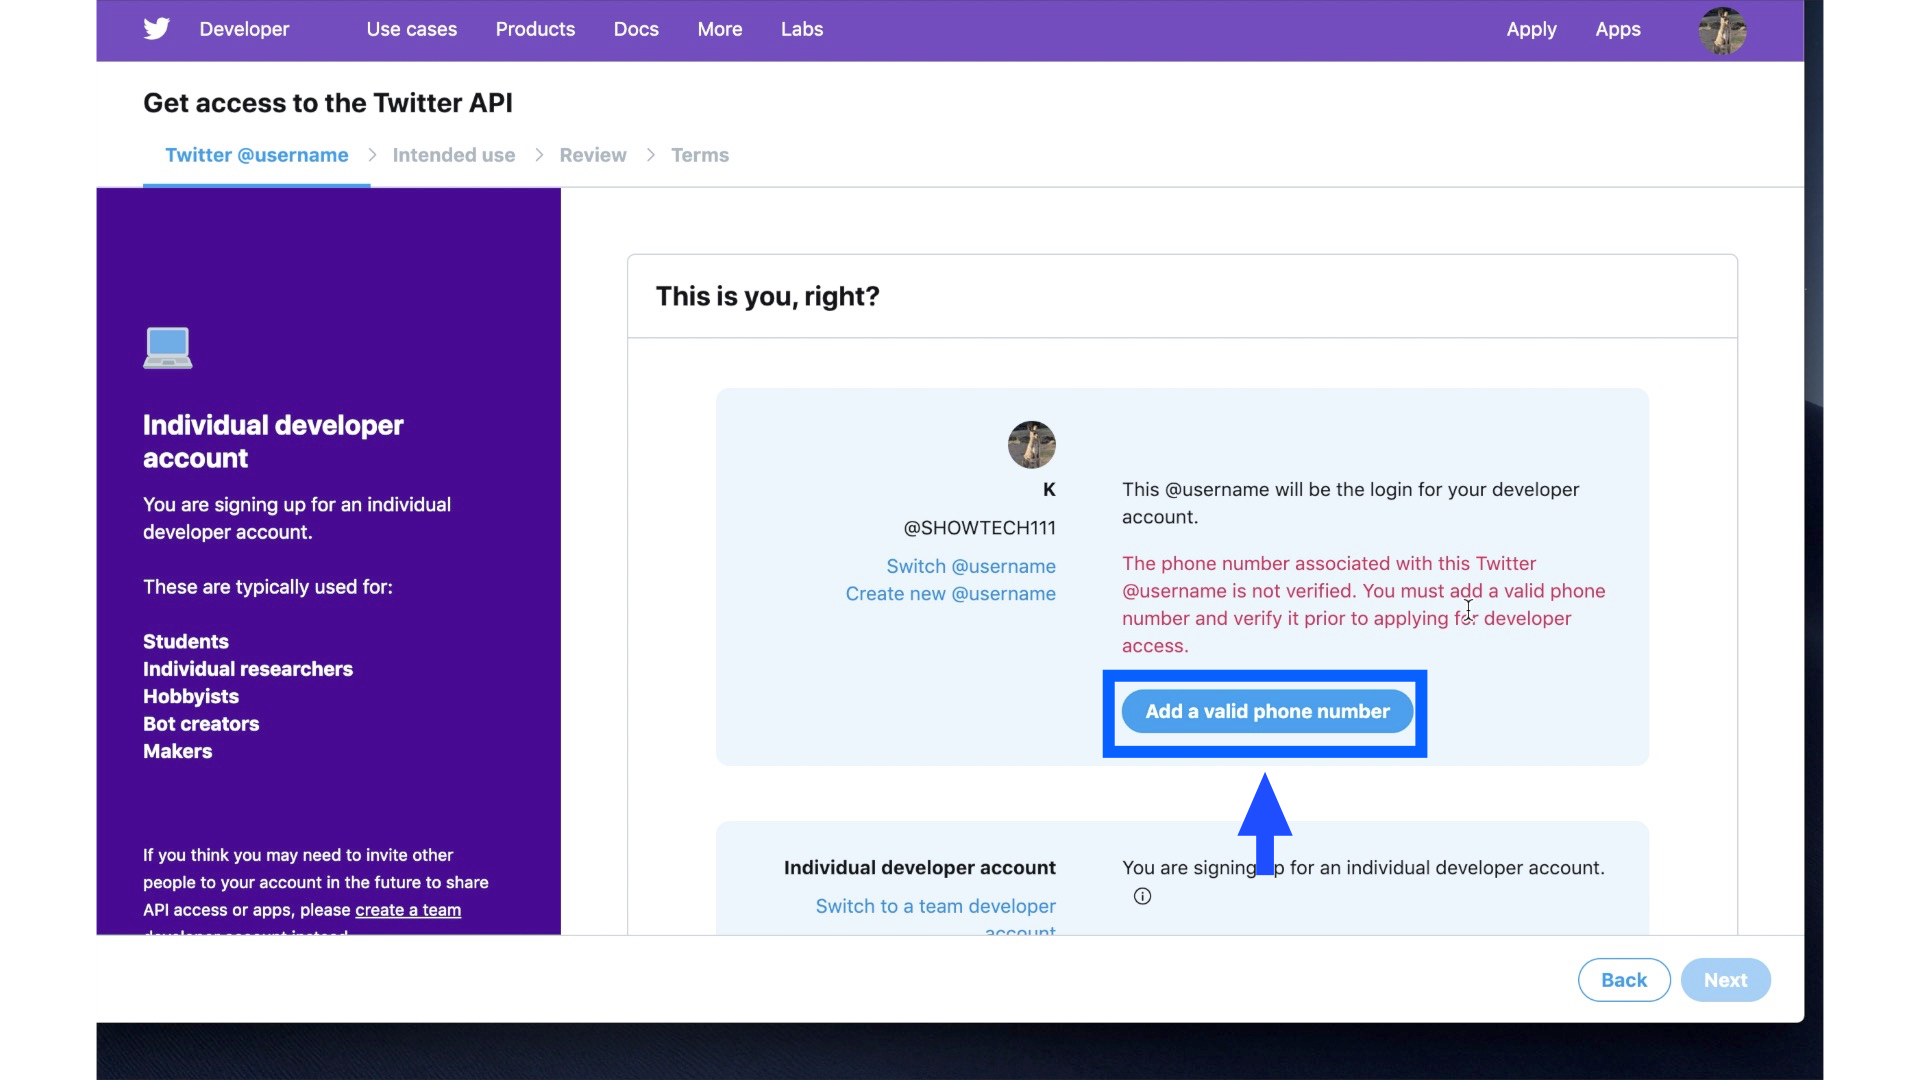The image size is (1920, 1080).
Task: Click the 'Bot creators' list entry
Action: [x=201, y=724]
